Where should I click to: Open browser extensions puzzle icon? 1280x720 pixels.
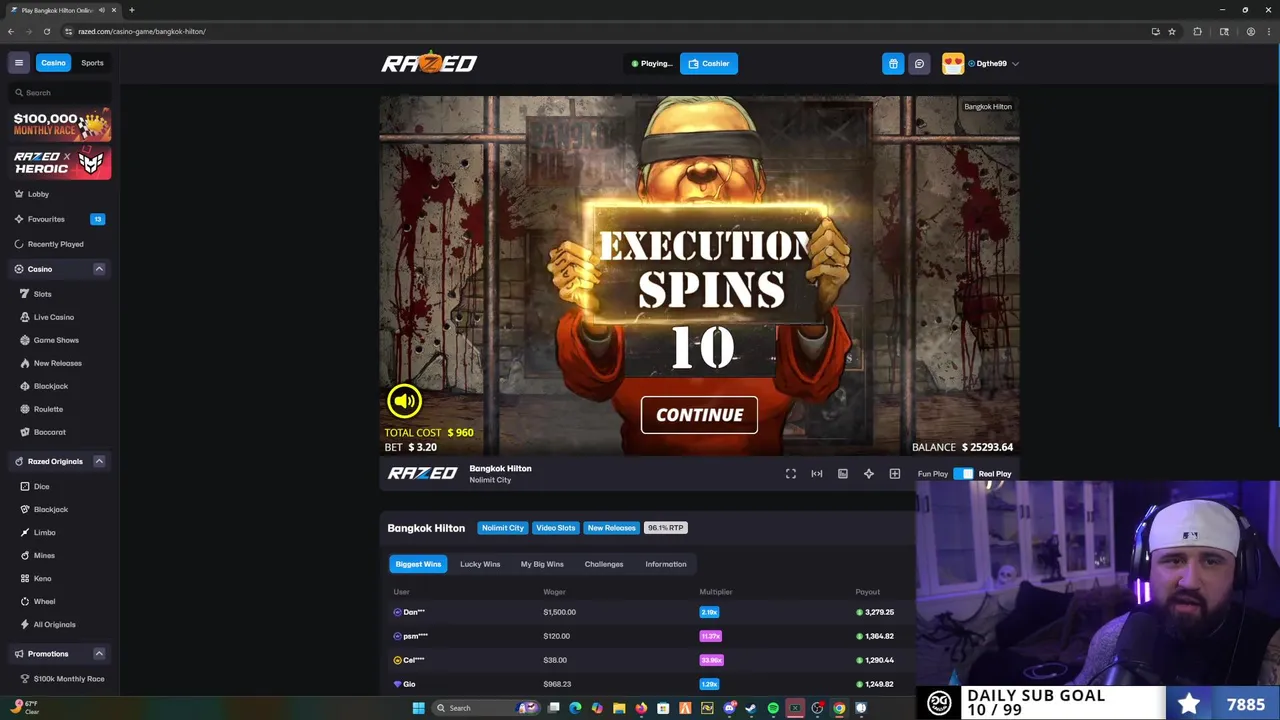click(1197, 31)
